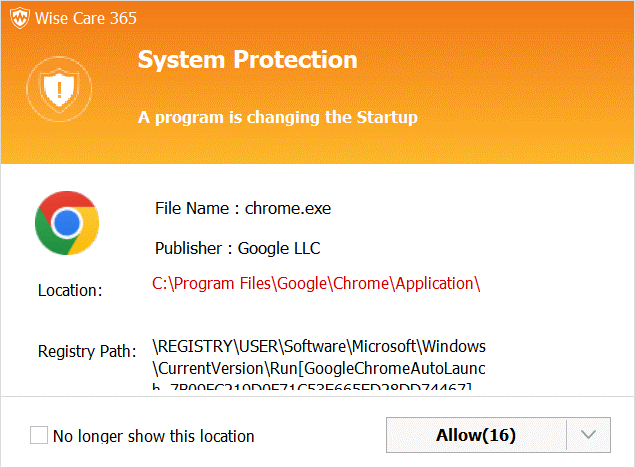Expand the dropdown arrow beside Allow
The image size is (635, 468).
click(588, 435)
